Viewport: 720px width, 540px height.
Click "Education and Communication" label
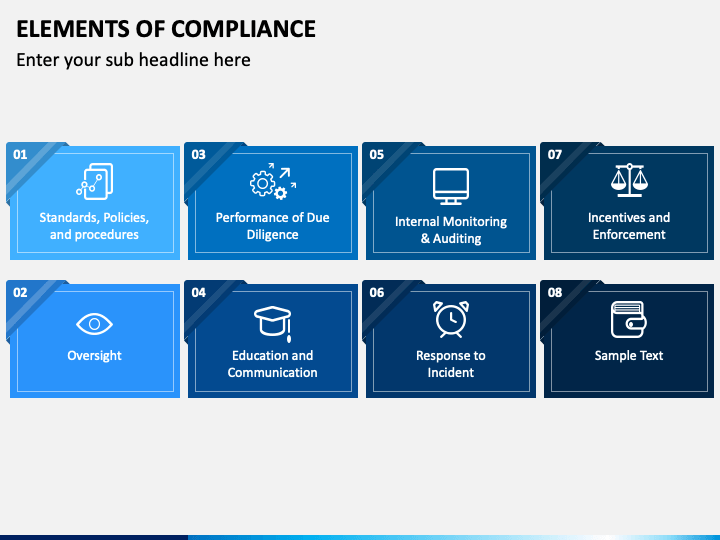(273, 364)
